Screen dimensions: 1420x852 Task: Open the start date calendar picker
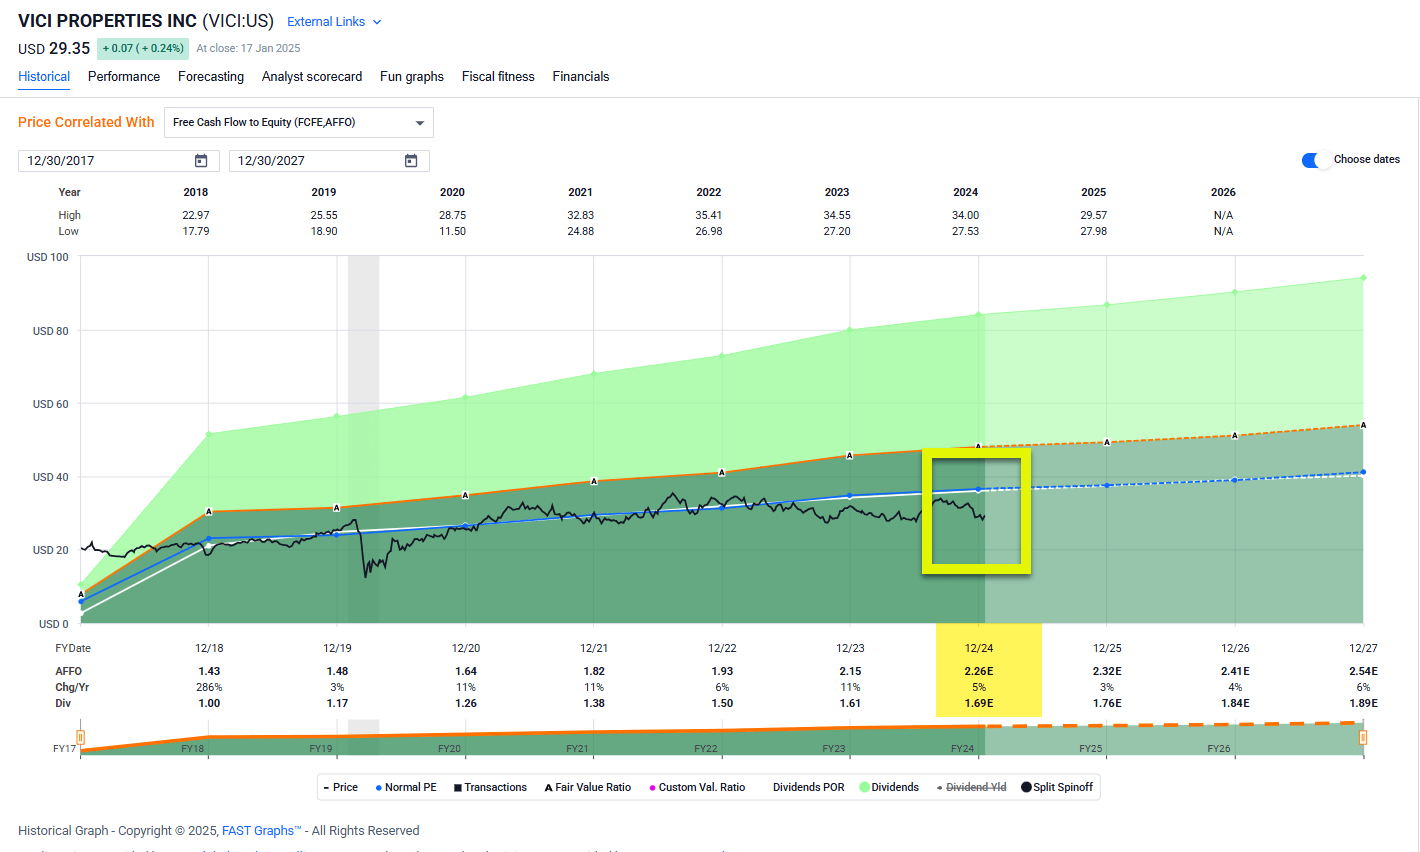click(x=200, y=160)
